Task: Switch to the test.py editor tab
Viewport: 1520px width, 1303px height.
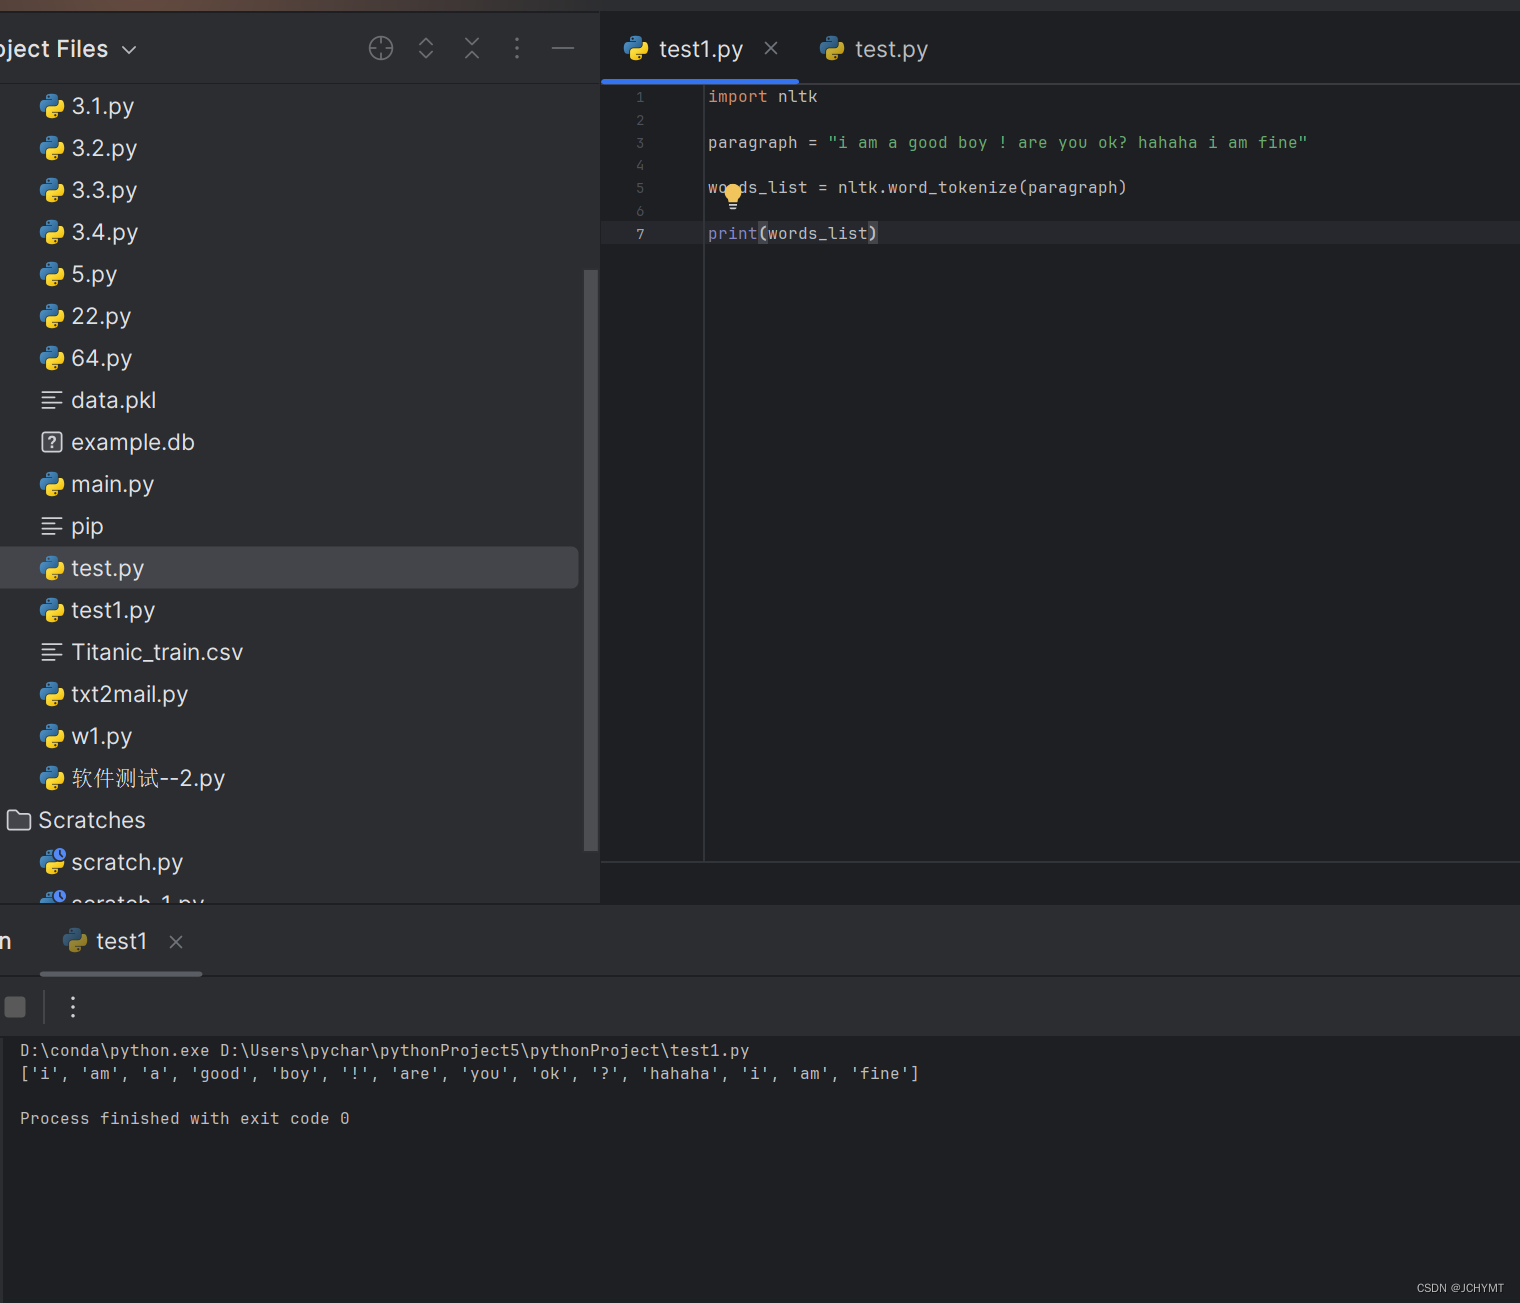Action: [x=890, y=48]
